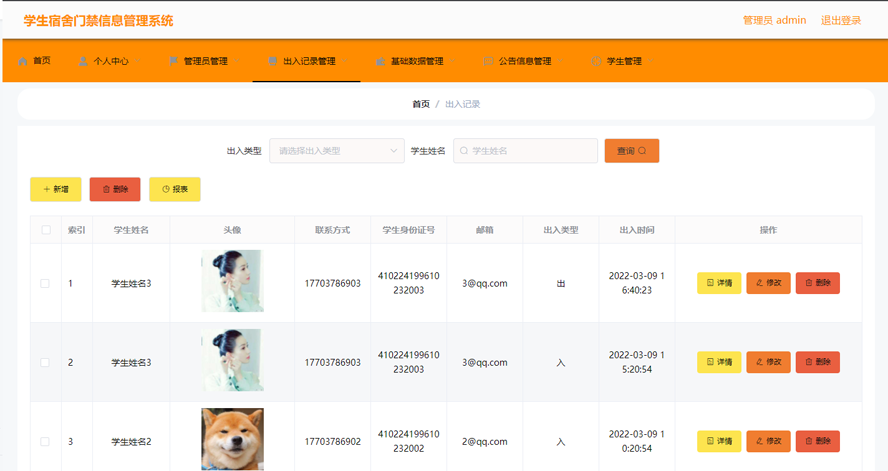Click the email 2@qq.com

[x=484, y=442]
